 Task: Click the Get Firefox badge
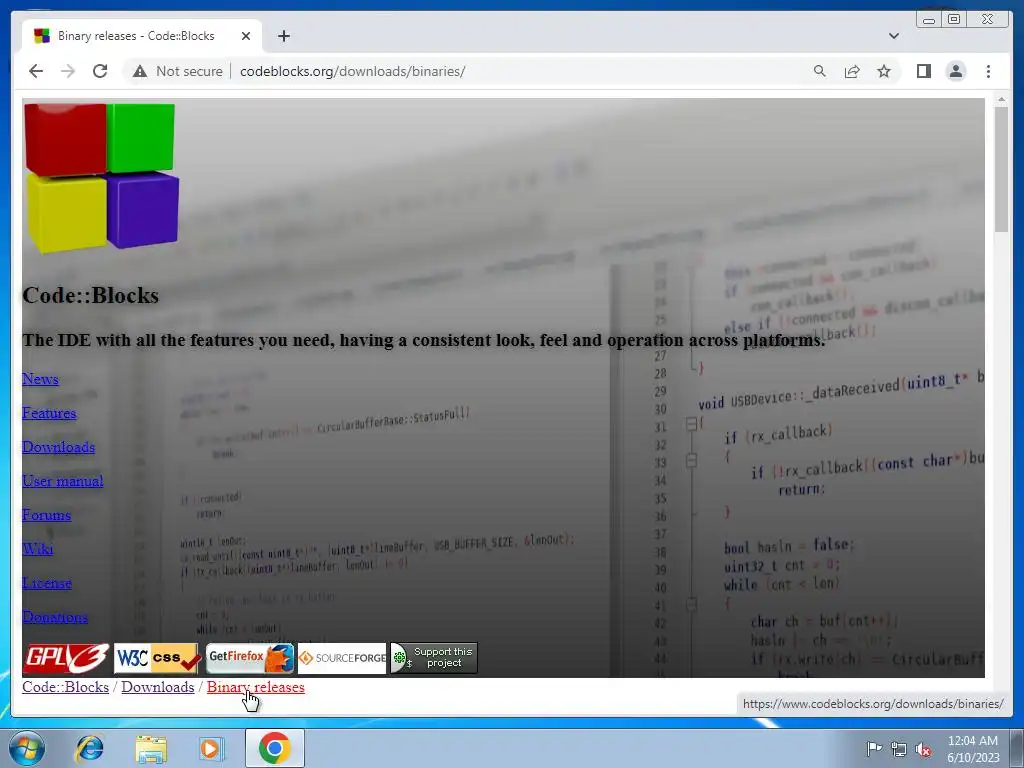[x=250, y=658]
